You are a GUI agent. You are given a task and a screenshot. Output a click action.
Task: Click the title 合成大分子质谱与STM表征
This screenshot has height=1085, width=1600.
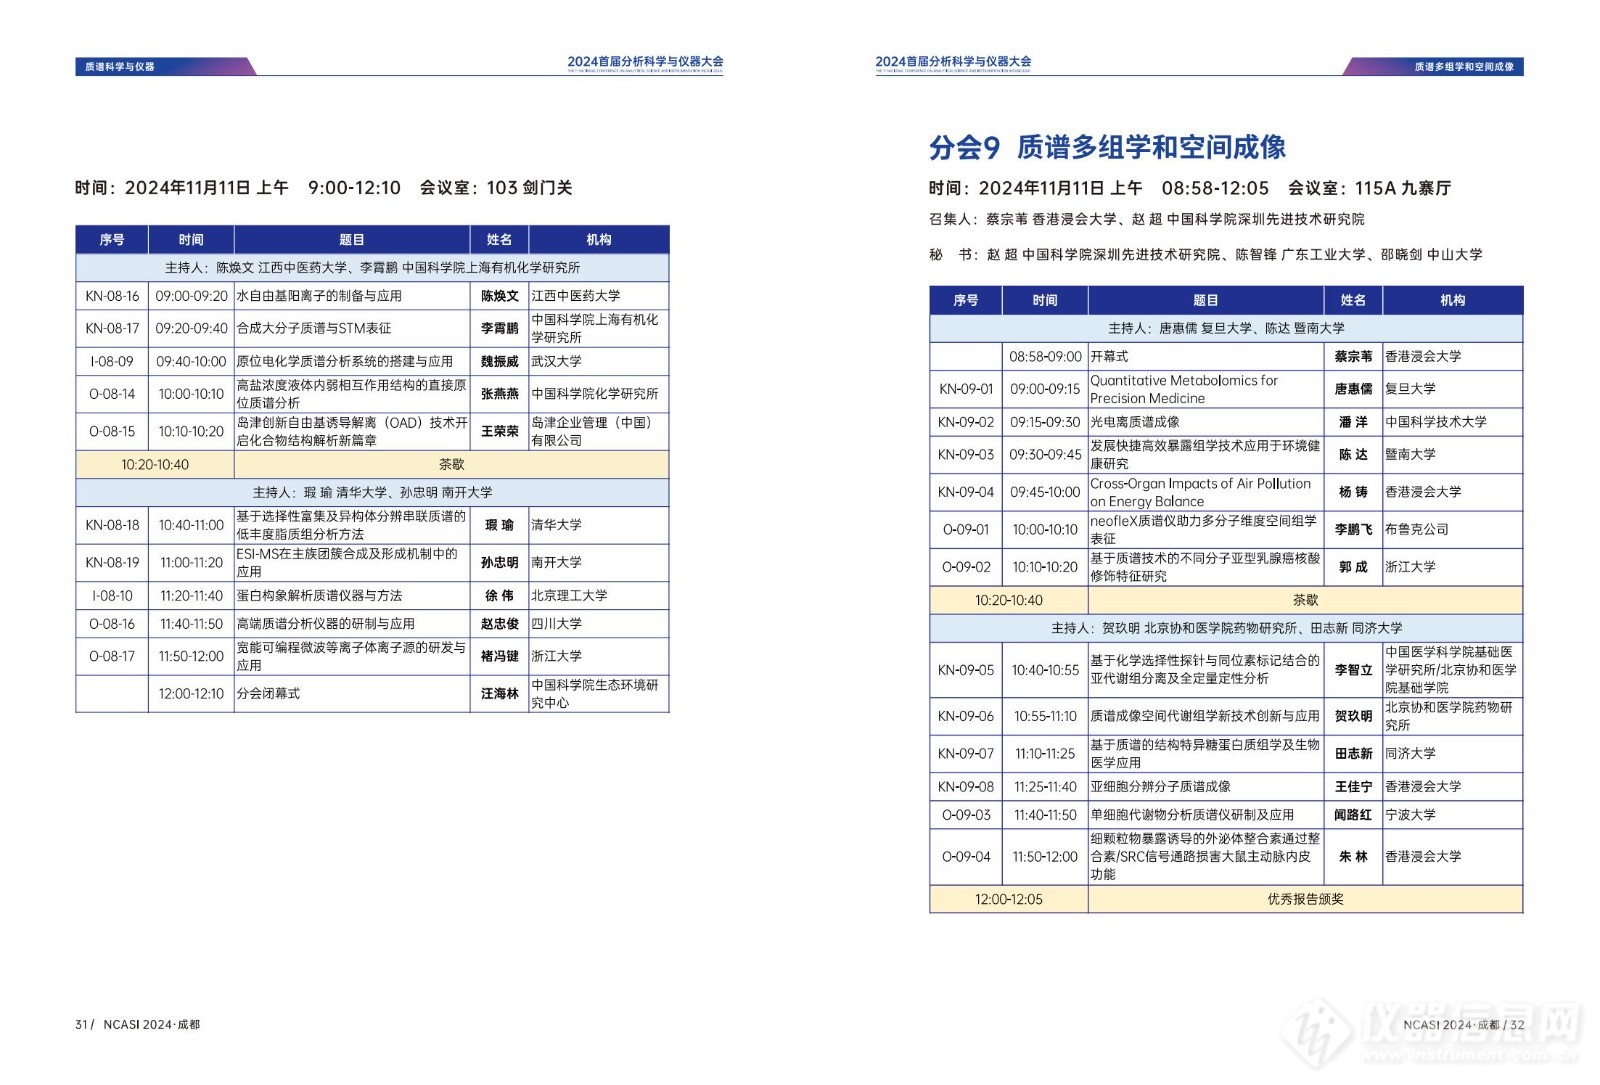coord(313,328)
